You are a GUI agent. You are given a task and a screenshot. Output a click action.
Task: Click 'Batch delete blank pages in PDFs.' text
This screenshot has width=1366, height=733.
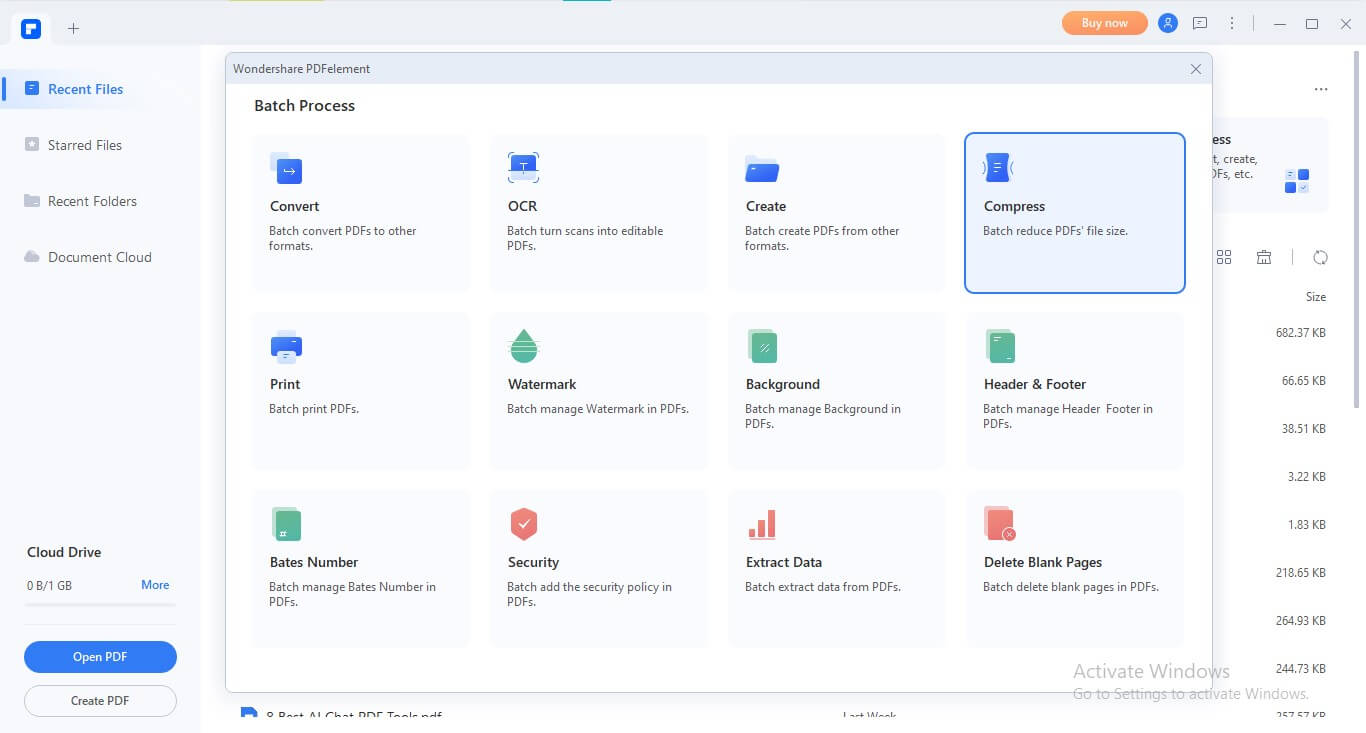(1071, 587)
